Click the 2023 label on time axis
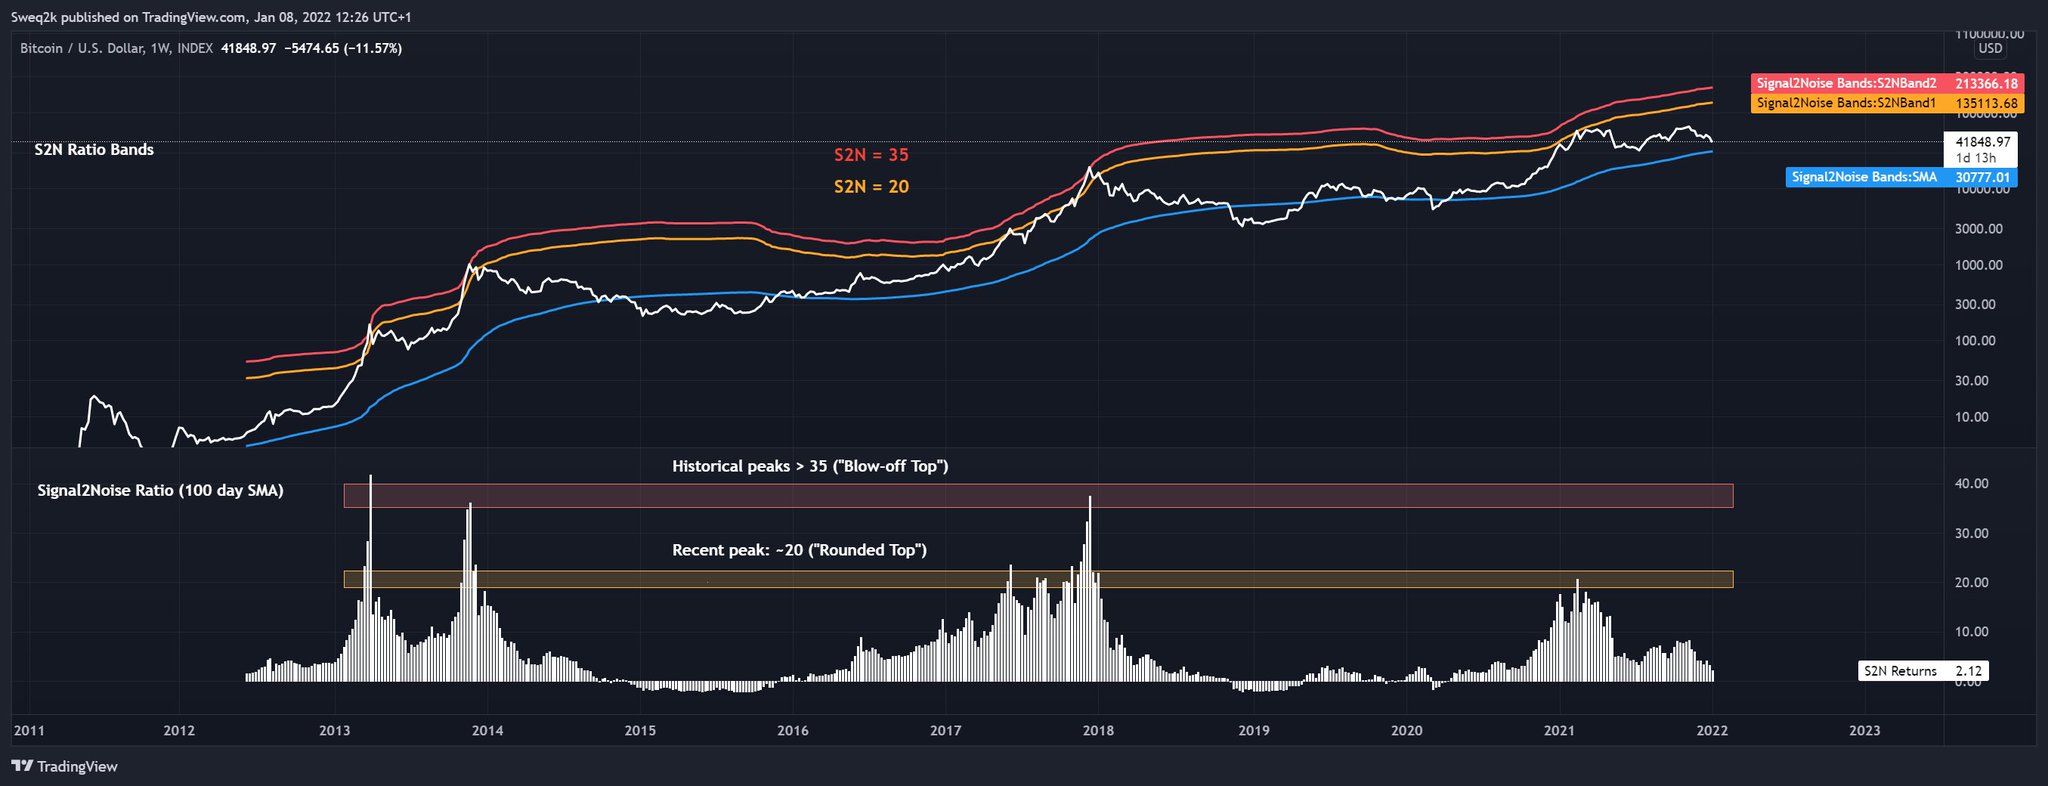This screenshot has width=2048, height=786. coord(1865,731)
